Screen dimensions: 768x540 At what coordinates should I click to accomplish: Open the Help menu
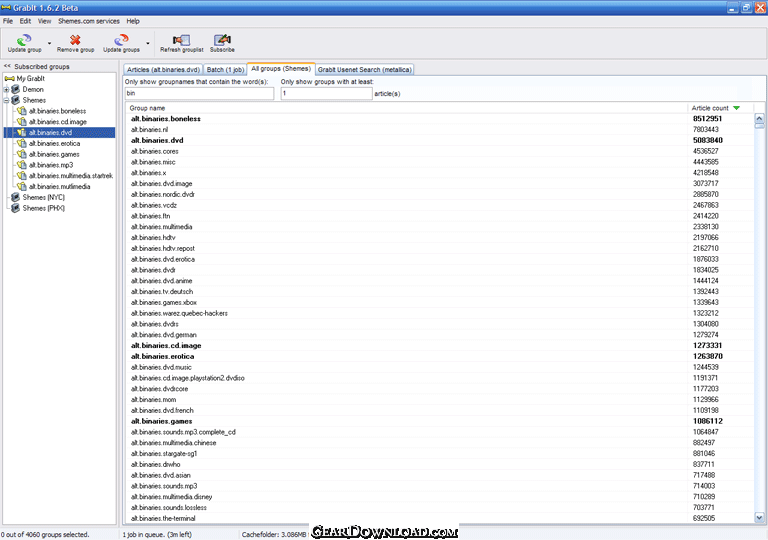tap(133, 21)
